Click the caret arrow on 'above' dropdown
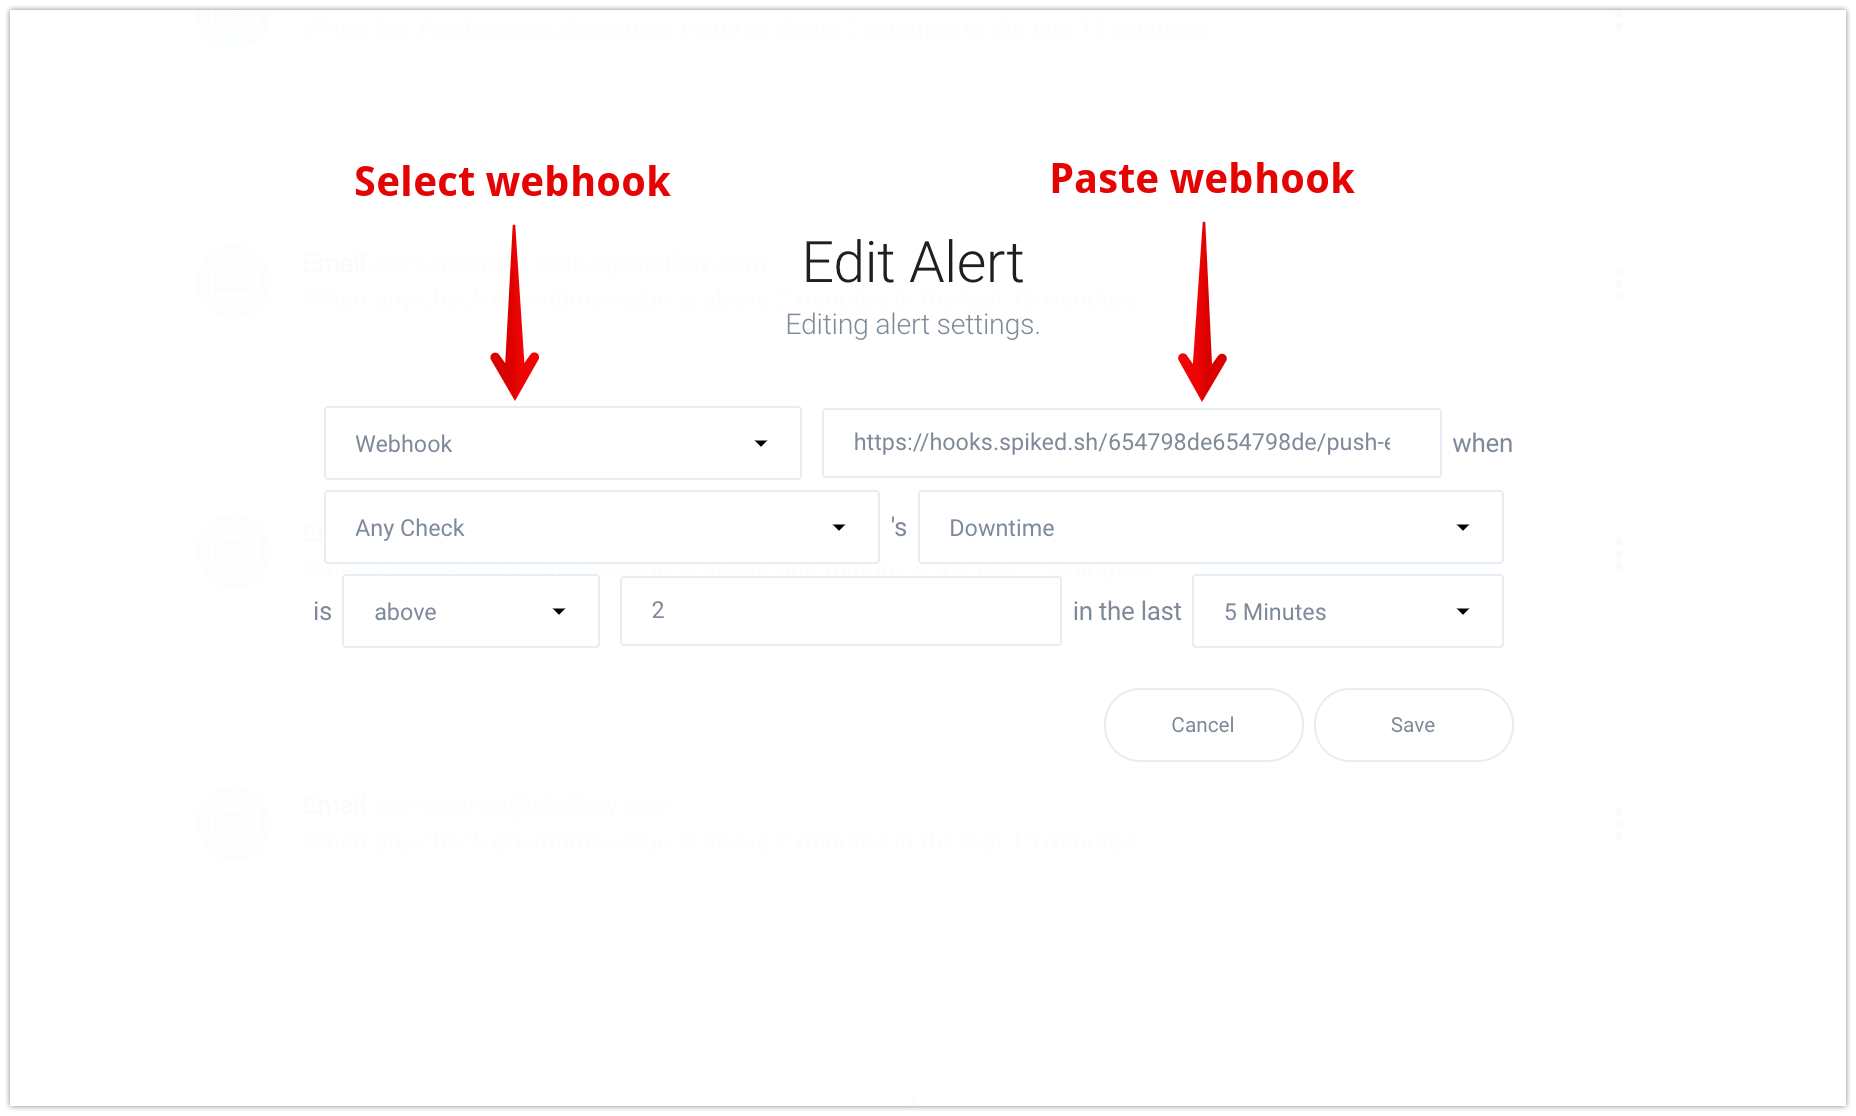Image resolution: width=1856 pixels, height=1116 pixels. pos(559,611)
